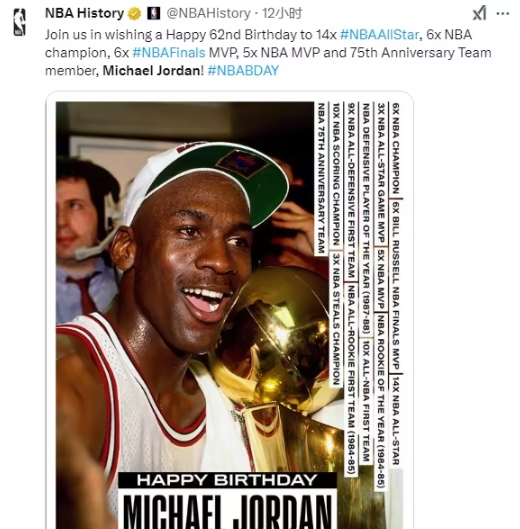Click the 14X NBA ALL-STAR label
Viewport: 520px width, 529px height.
[x=395, y=421]
